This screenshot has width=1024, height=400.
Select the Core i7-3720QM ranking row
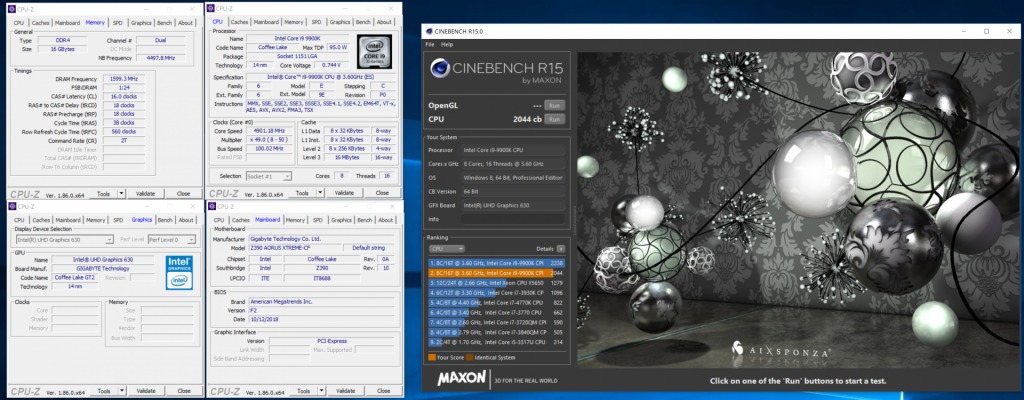496,322
